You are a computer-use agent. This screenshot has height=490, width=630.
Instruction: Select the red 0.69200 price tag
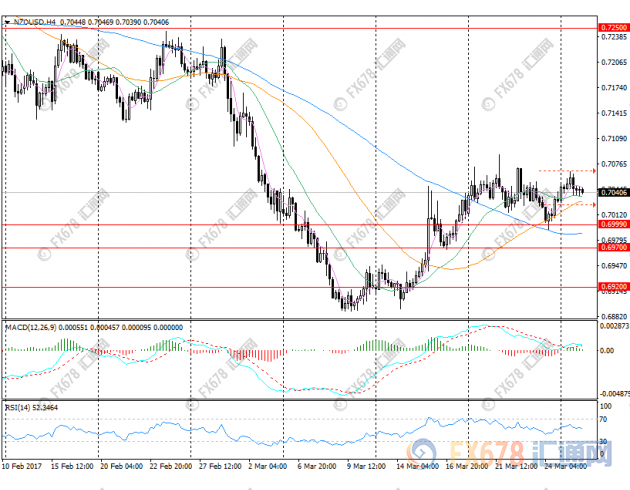coord(611,286)
